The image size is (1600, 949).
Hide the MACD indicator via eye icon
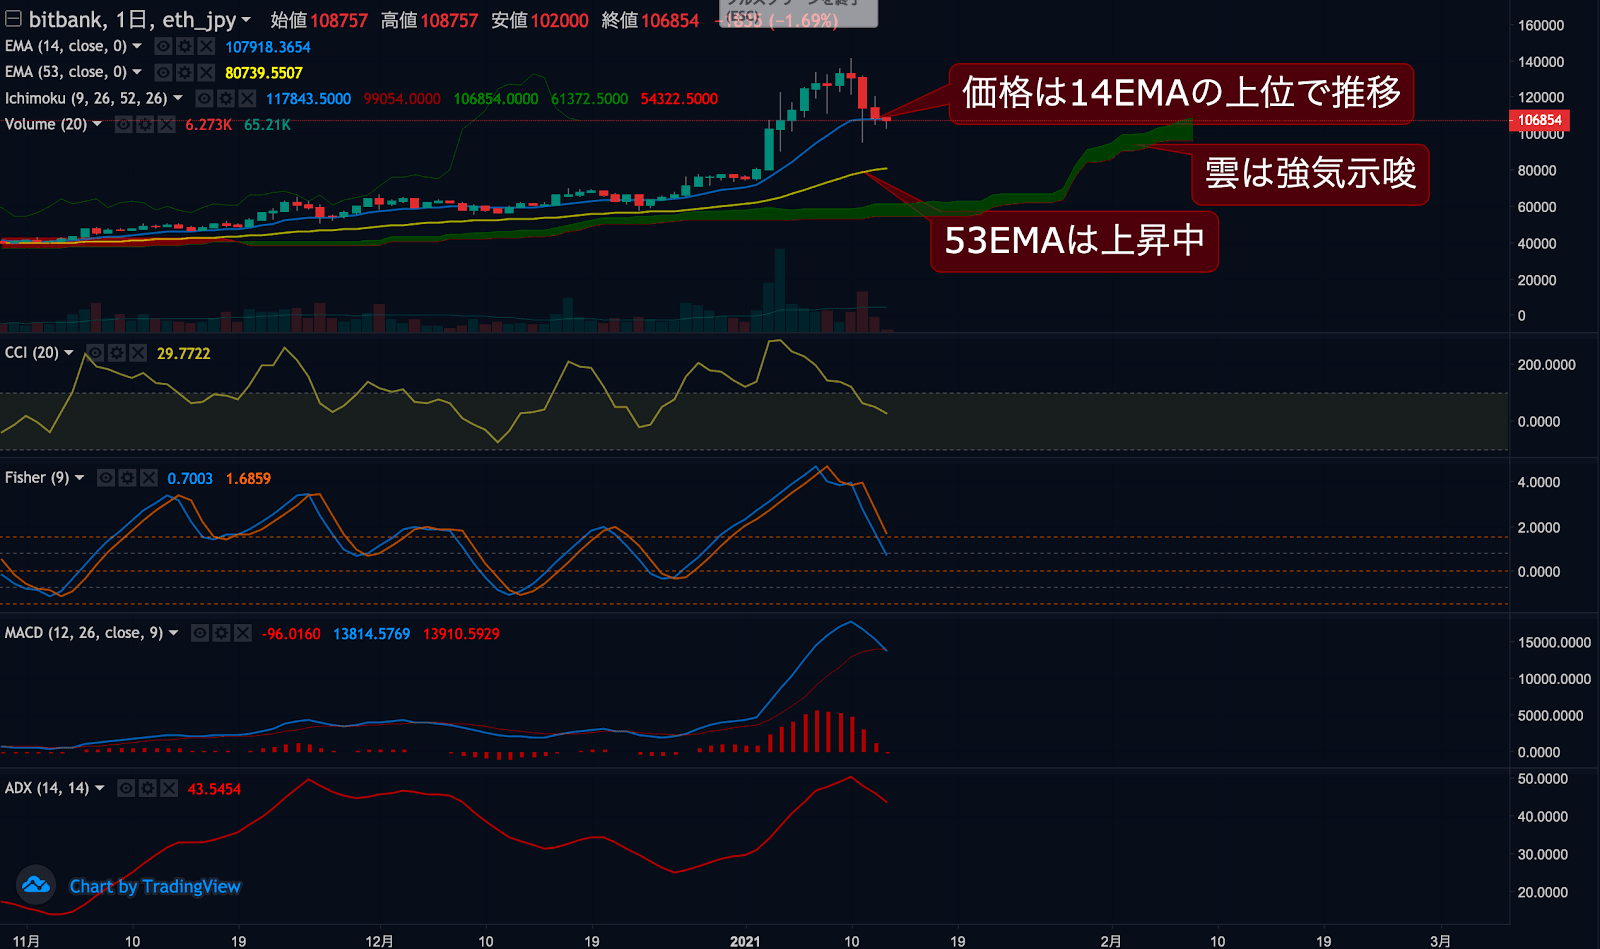tap(200, 633)
